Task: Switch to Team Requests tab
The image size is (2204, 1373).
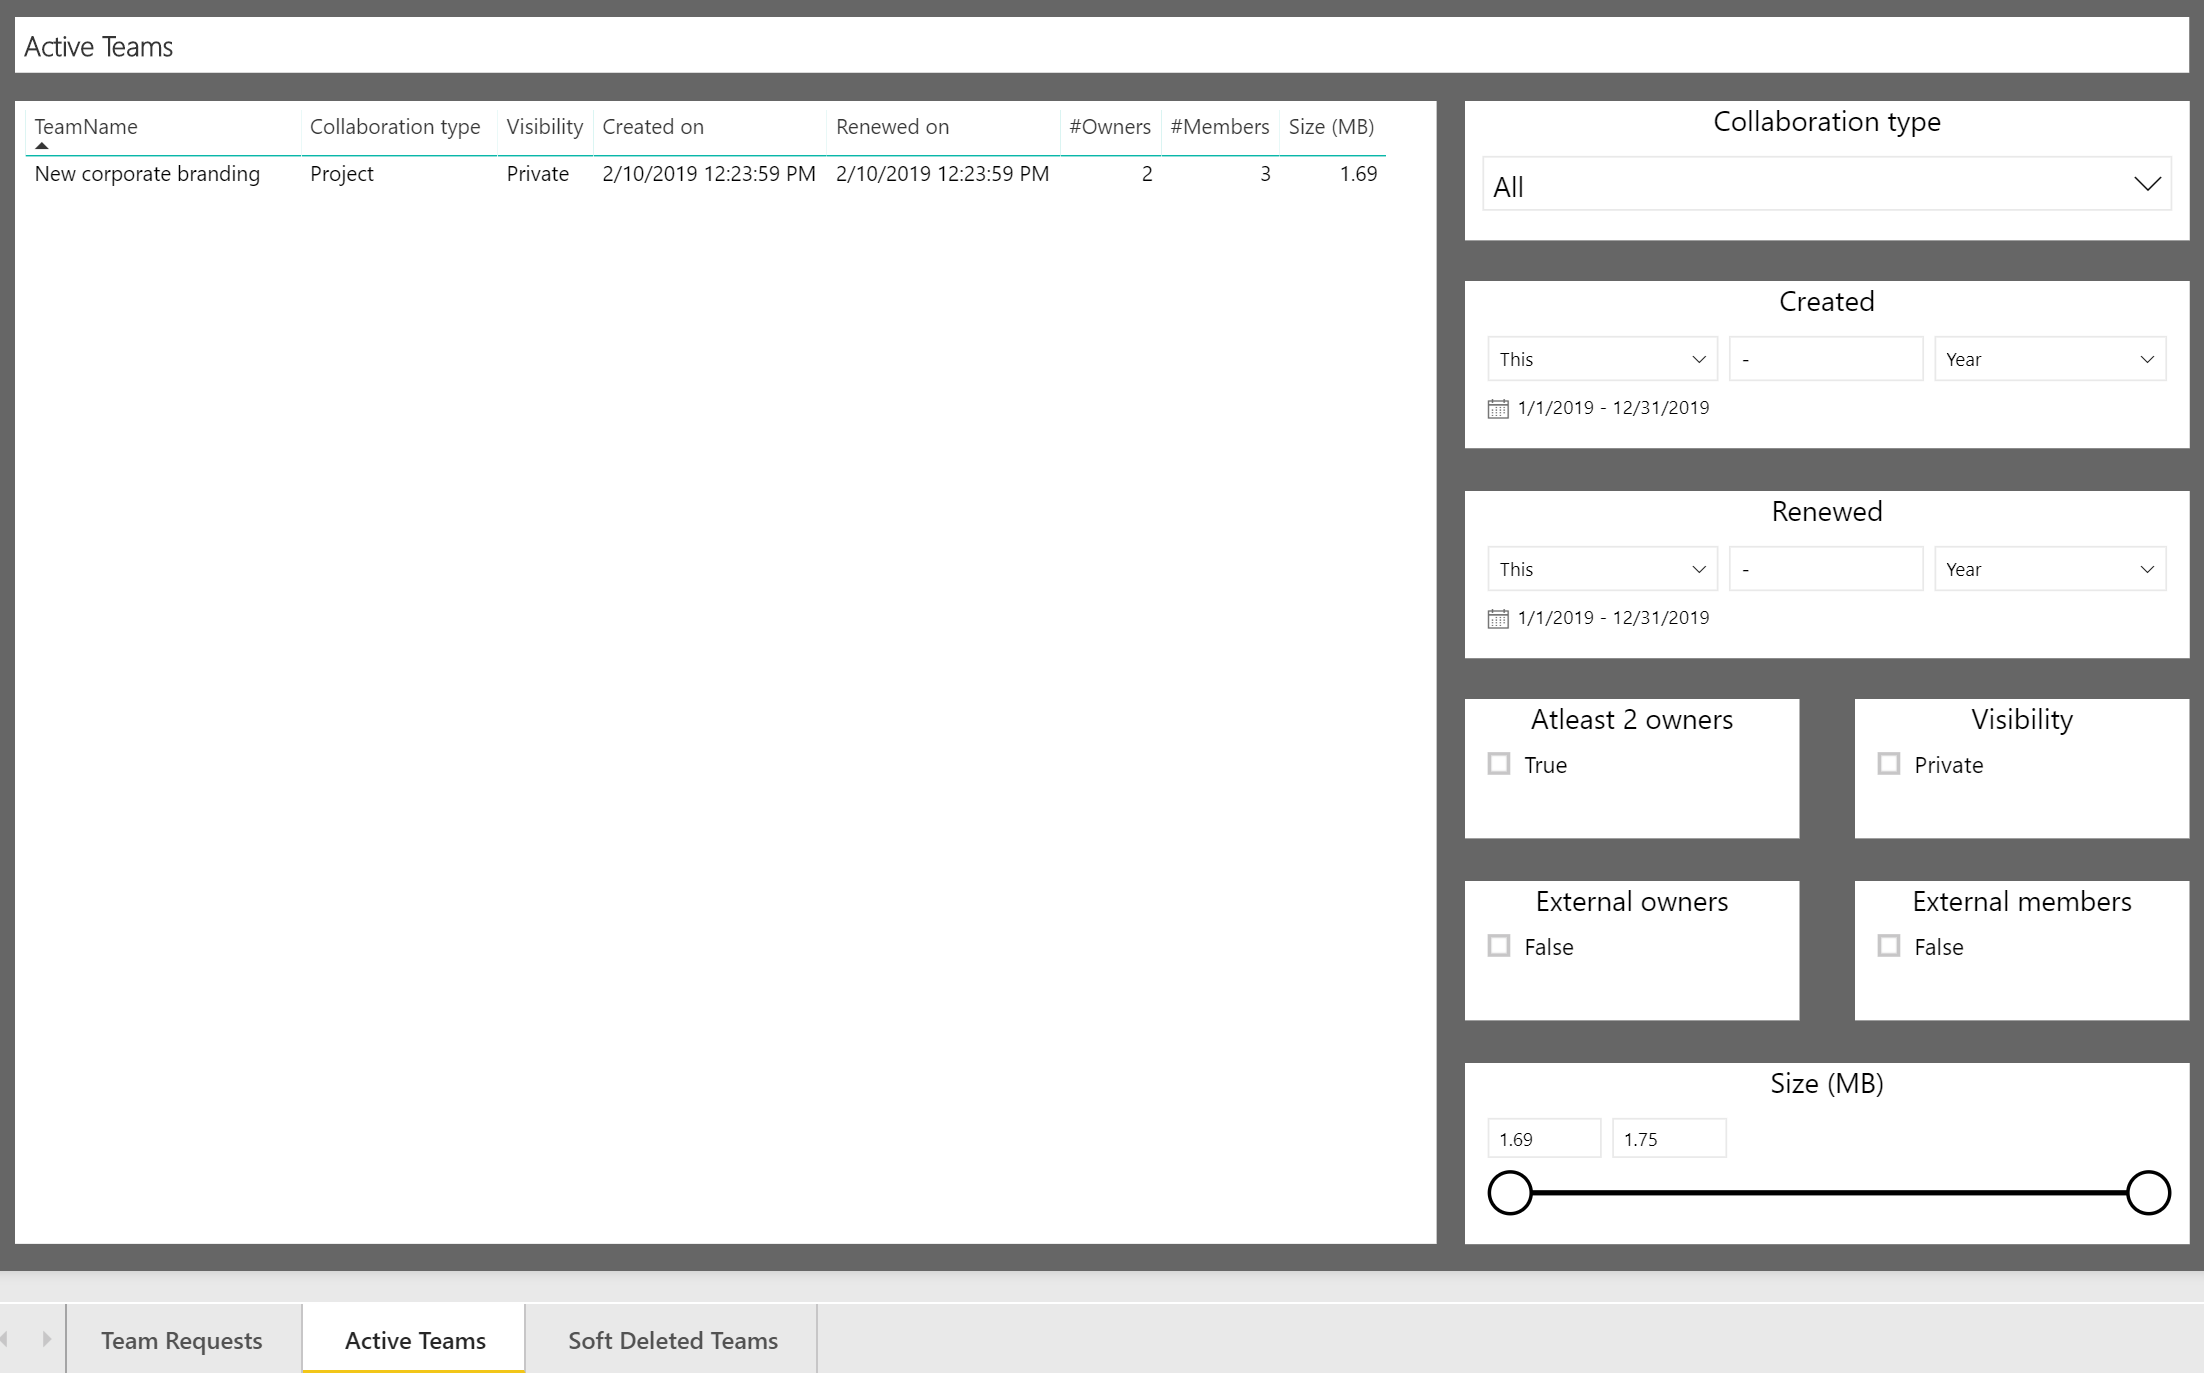Action: point(182,1340)
